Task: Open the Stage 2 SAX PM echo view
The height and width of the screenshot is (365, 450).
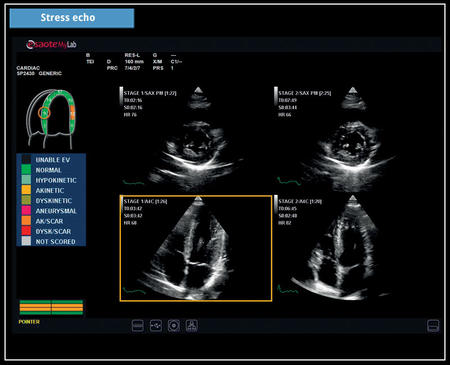Action: 350,138
